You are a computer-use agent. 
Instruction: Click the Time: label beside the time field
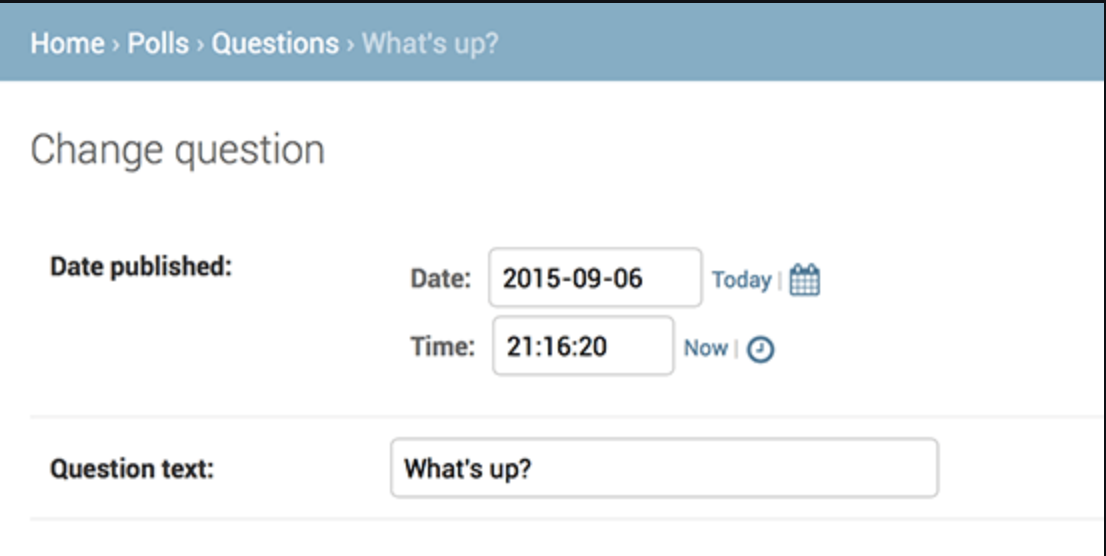[x=442, y=347]
